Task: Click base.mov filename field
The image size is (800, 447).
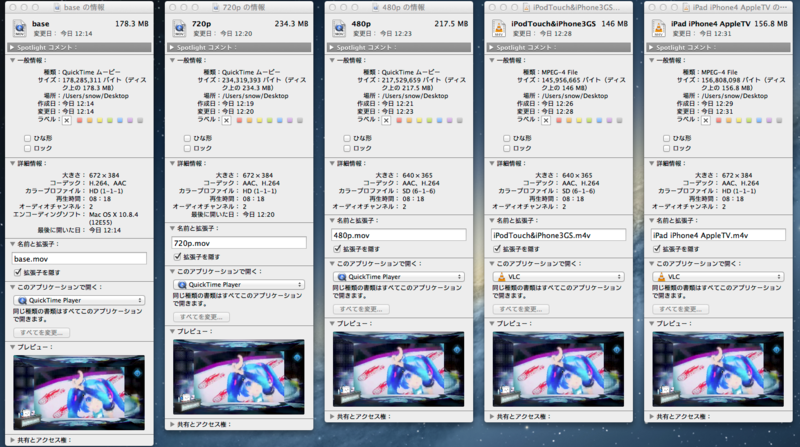Action: tap(79, 259)
